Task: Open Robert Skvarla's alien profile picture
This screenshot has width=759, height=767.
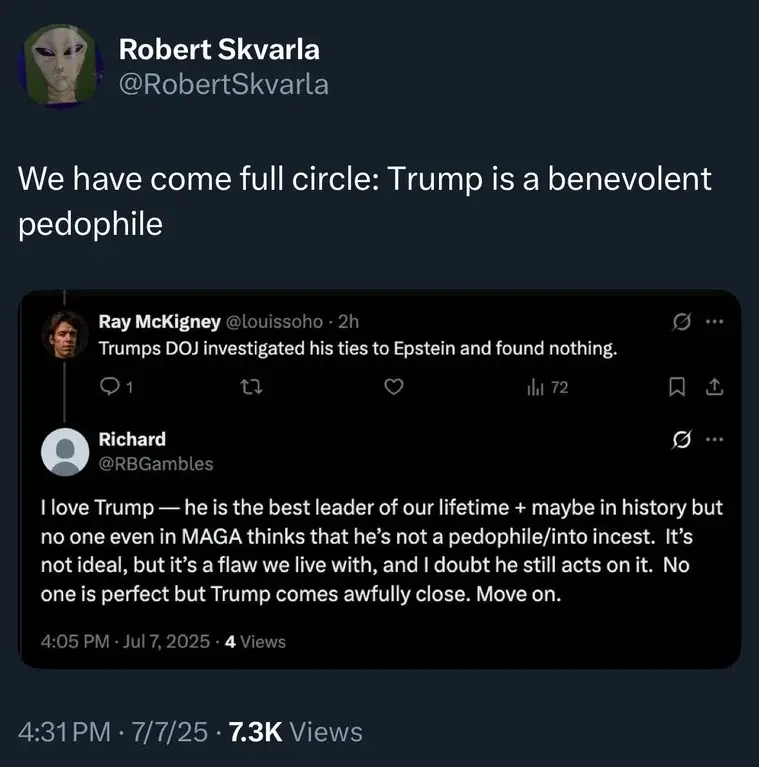Action: (62, 66)
